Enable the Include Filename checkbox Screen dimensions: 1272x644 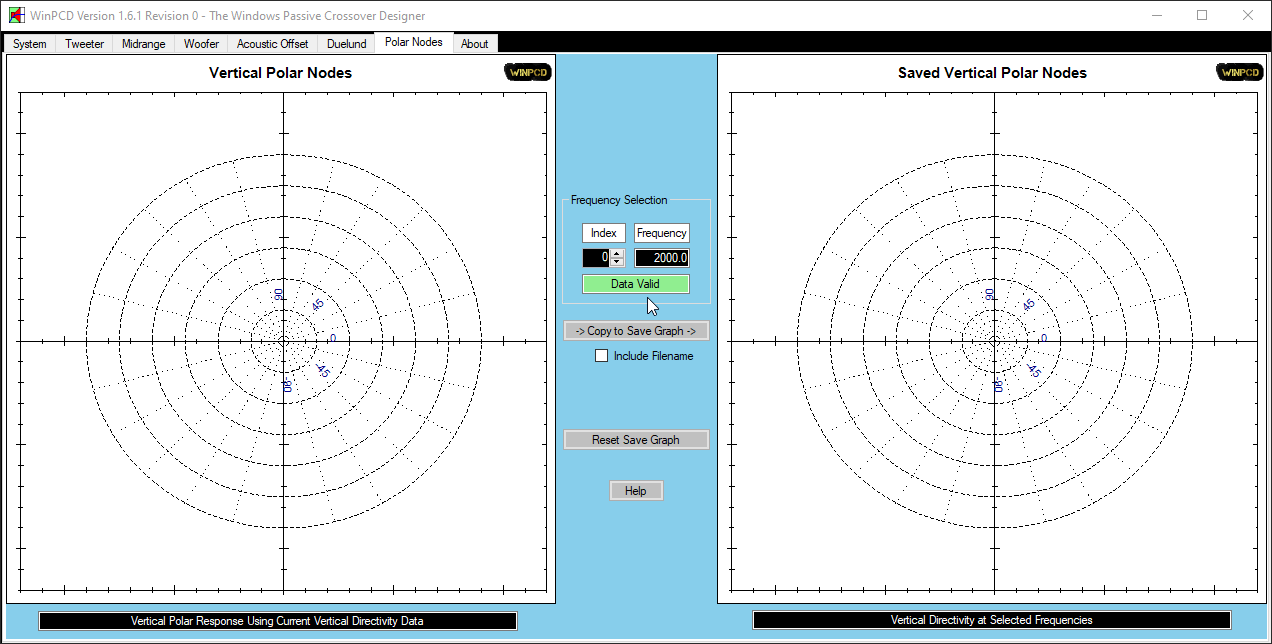coord(601,356)
